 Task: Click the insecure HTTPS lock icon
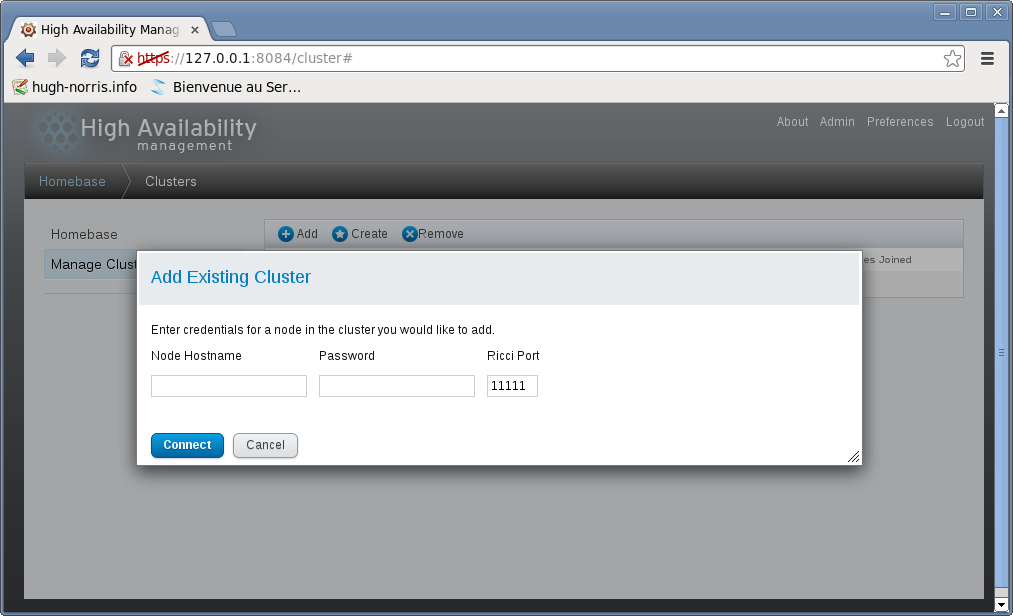coord(126,59)
